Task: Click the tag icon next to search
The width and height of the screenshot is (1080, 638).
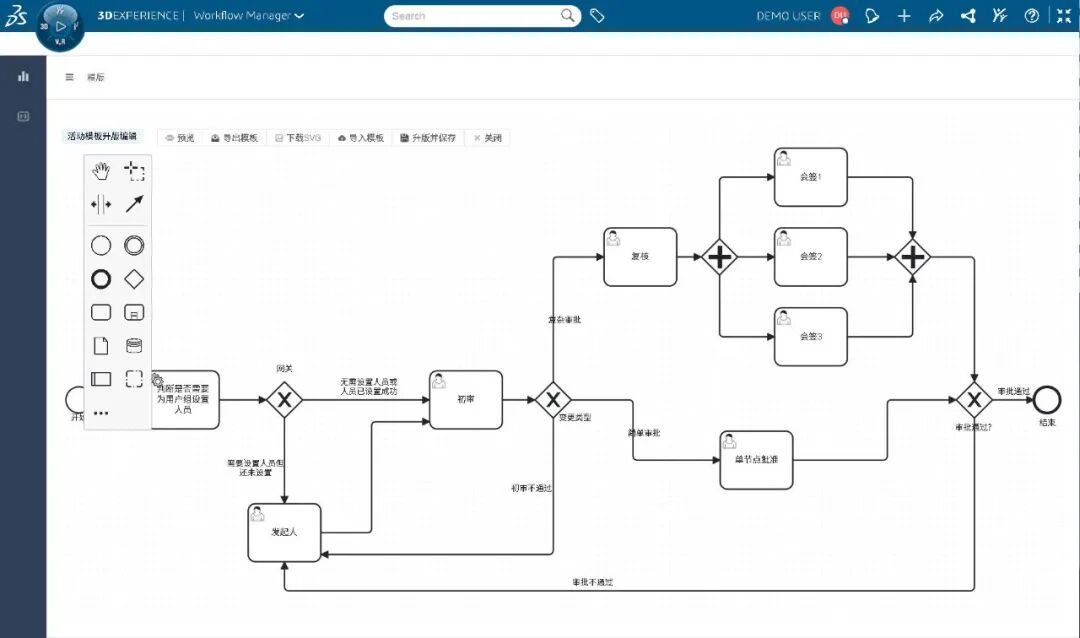Action: pos(597,15)
